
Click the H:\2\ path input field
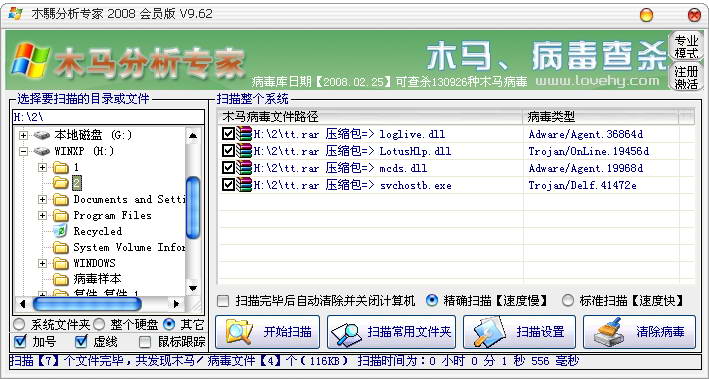[108, 117]
